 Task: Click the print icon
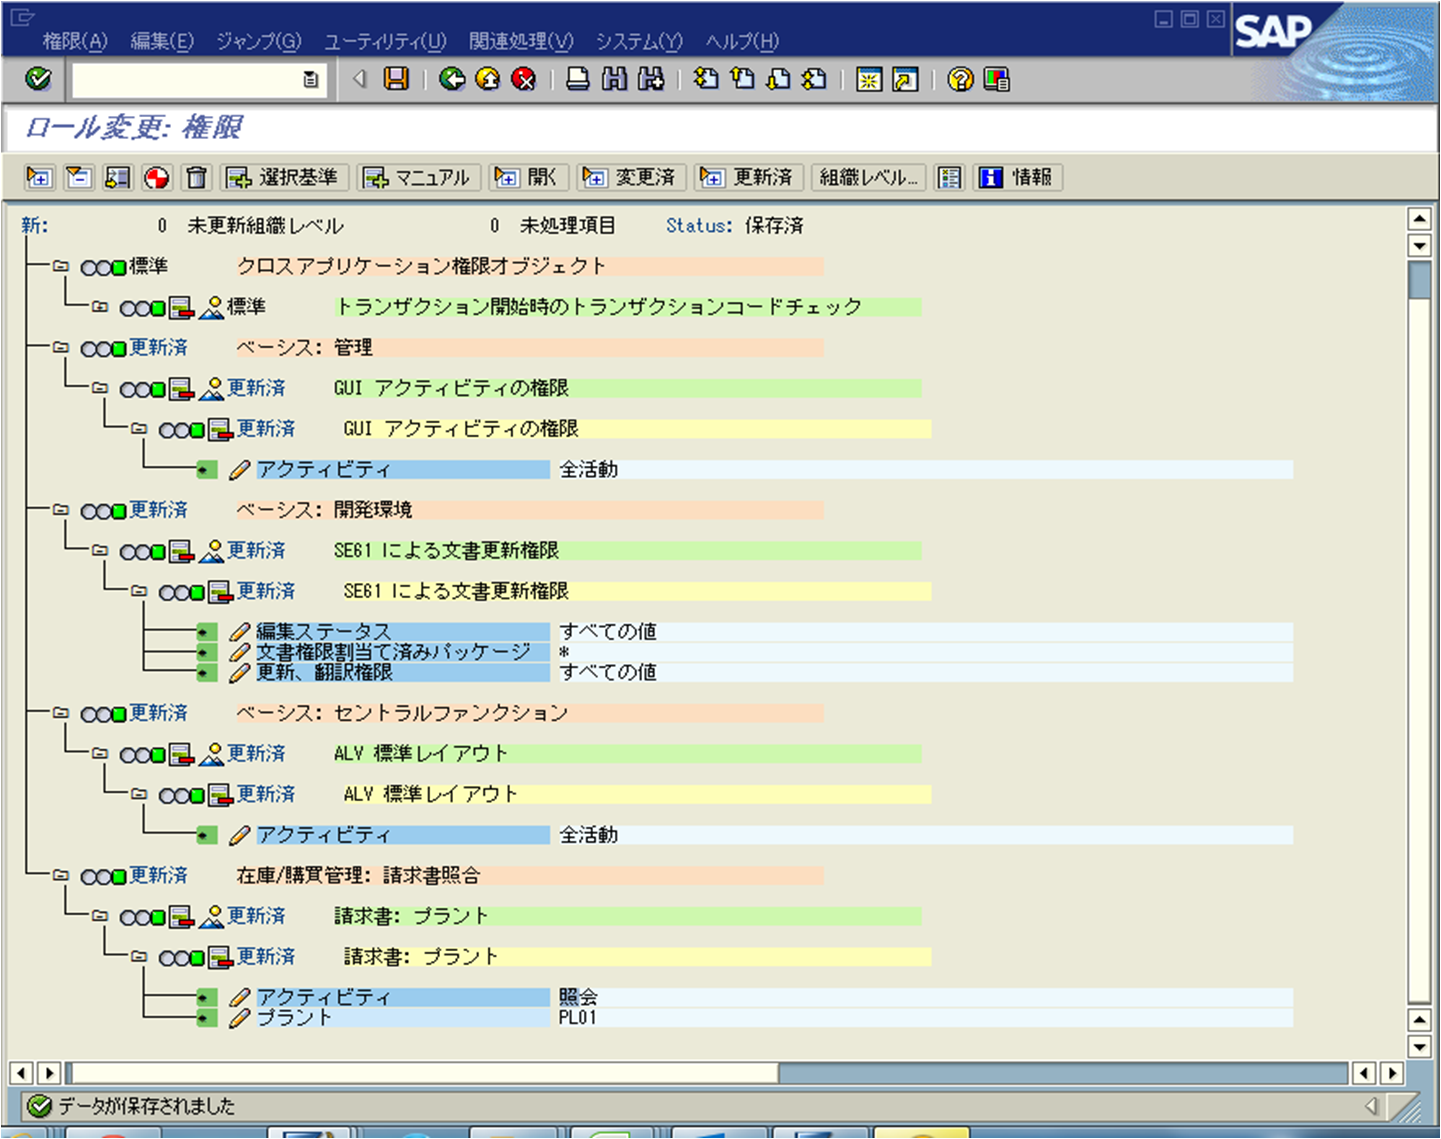[x=578, y=80]
